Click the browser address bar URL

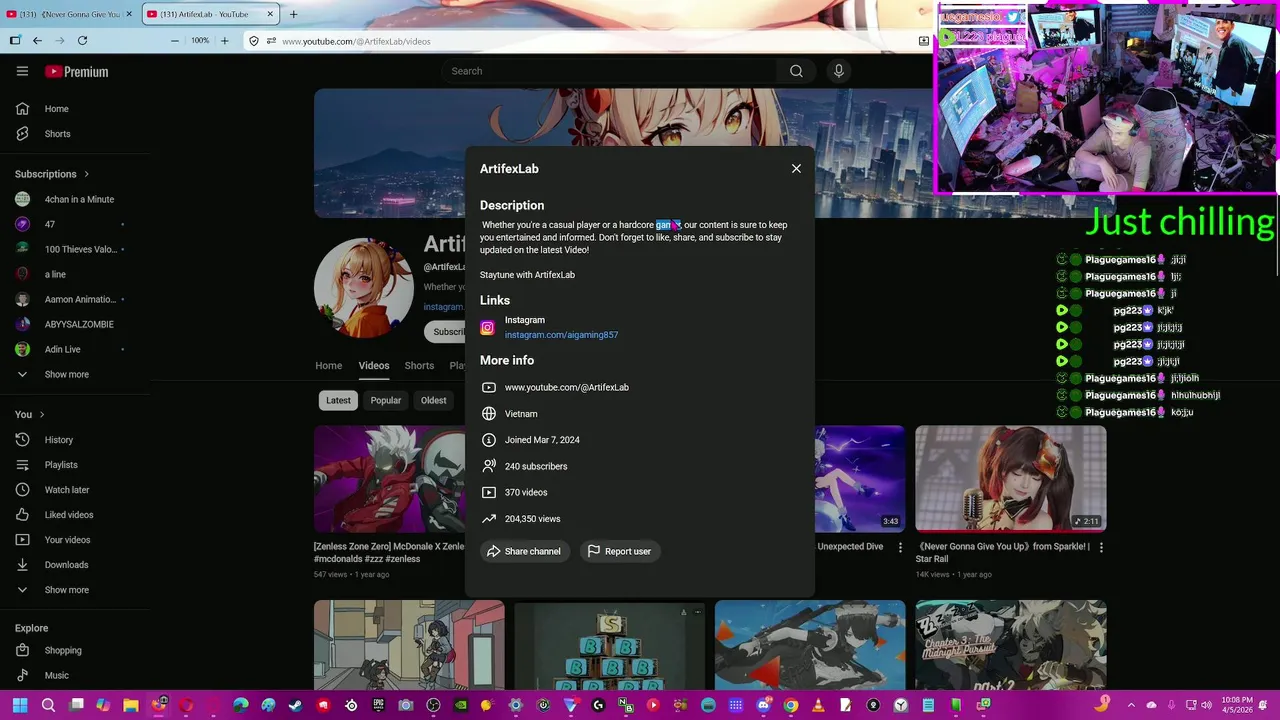pyautogui.click(x=356, y=41)
